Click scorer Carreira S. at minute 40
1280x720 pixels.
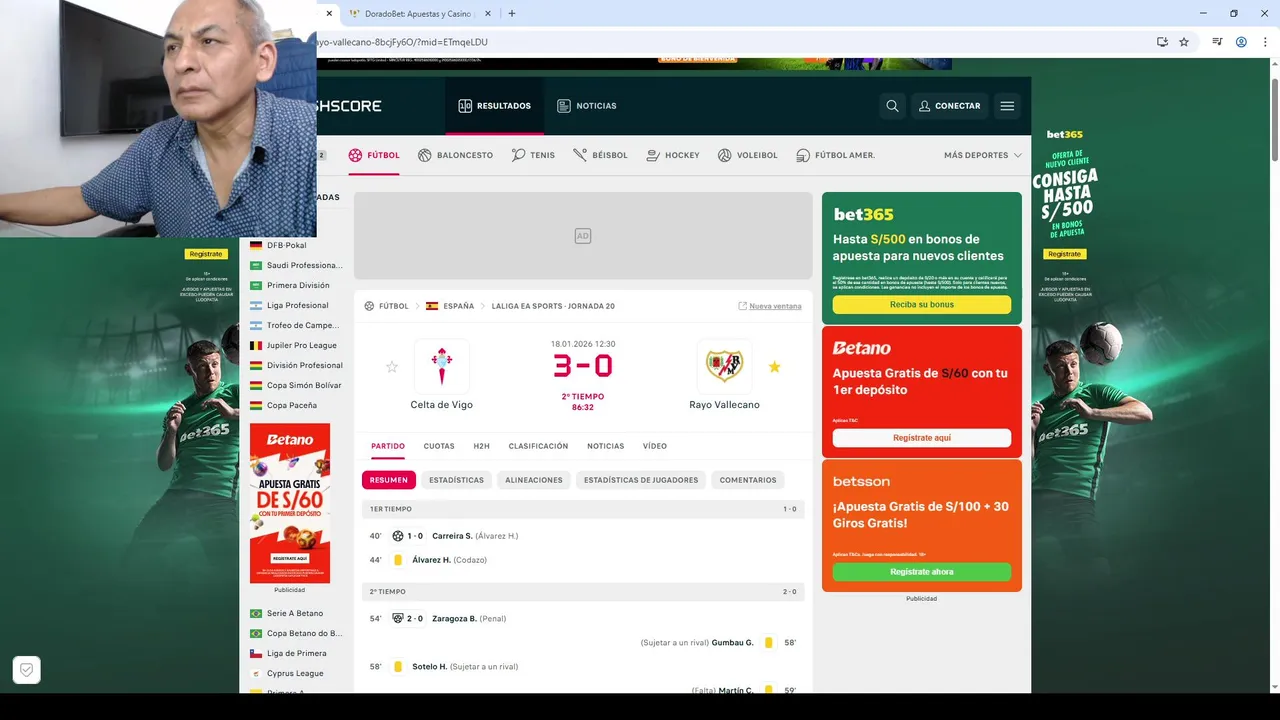click(452, 536)
